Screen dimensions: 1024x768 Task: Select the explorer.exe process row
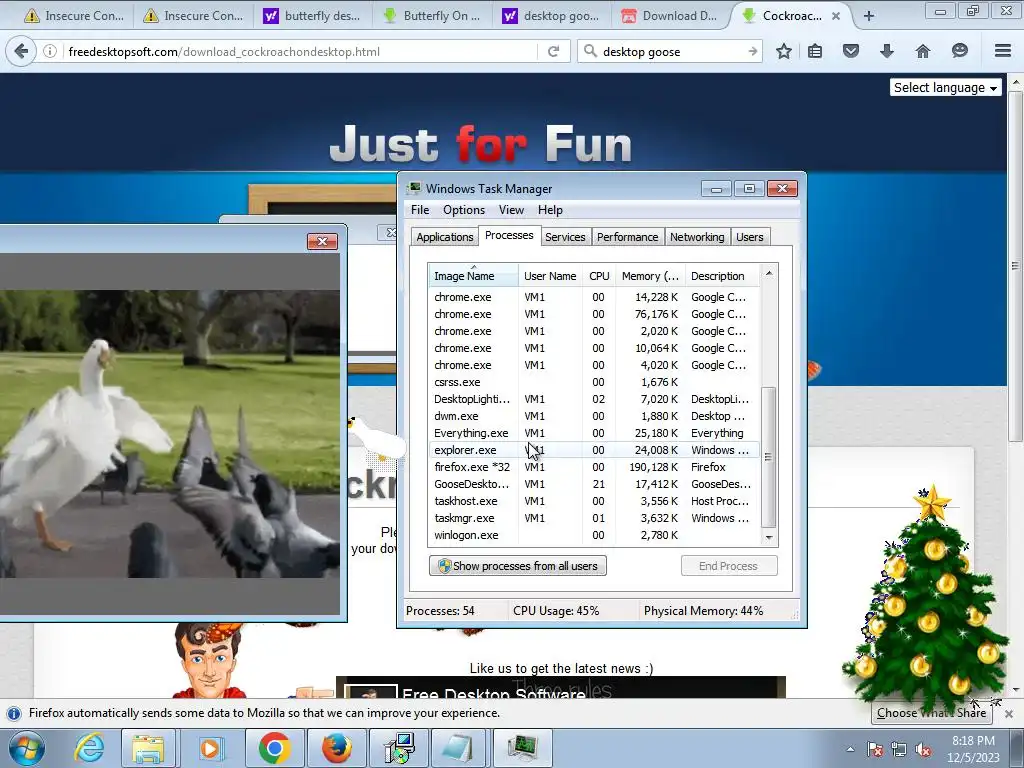coord(594,450)
